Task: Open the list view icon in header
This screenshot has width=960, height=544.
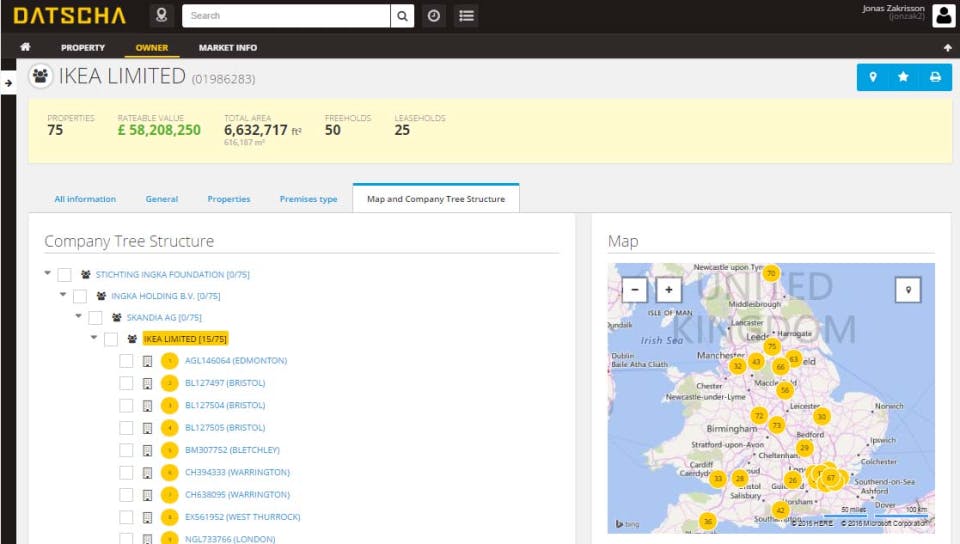Action: point(465,16)
